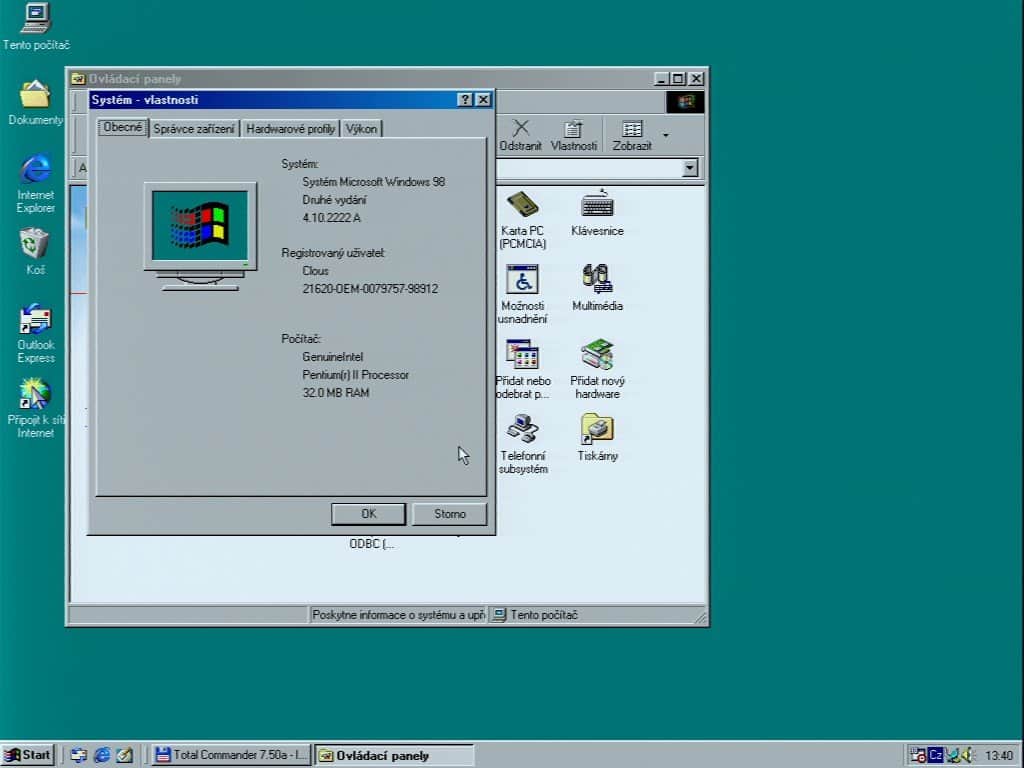The height and width of the screenshot is (768, 1024).
Task: Click Vlastnosti toolbar button
Action: (x=573, y=135)
